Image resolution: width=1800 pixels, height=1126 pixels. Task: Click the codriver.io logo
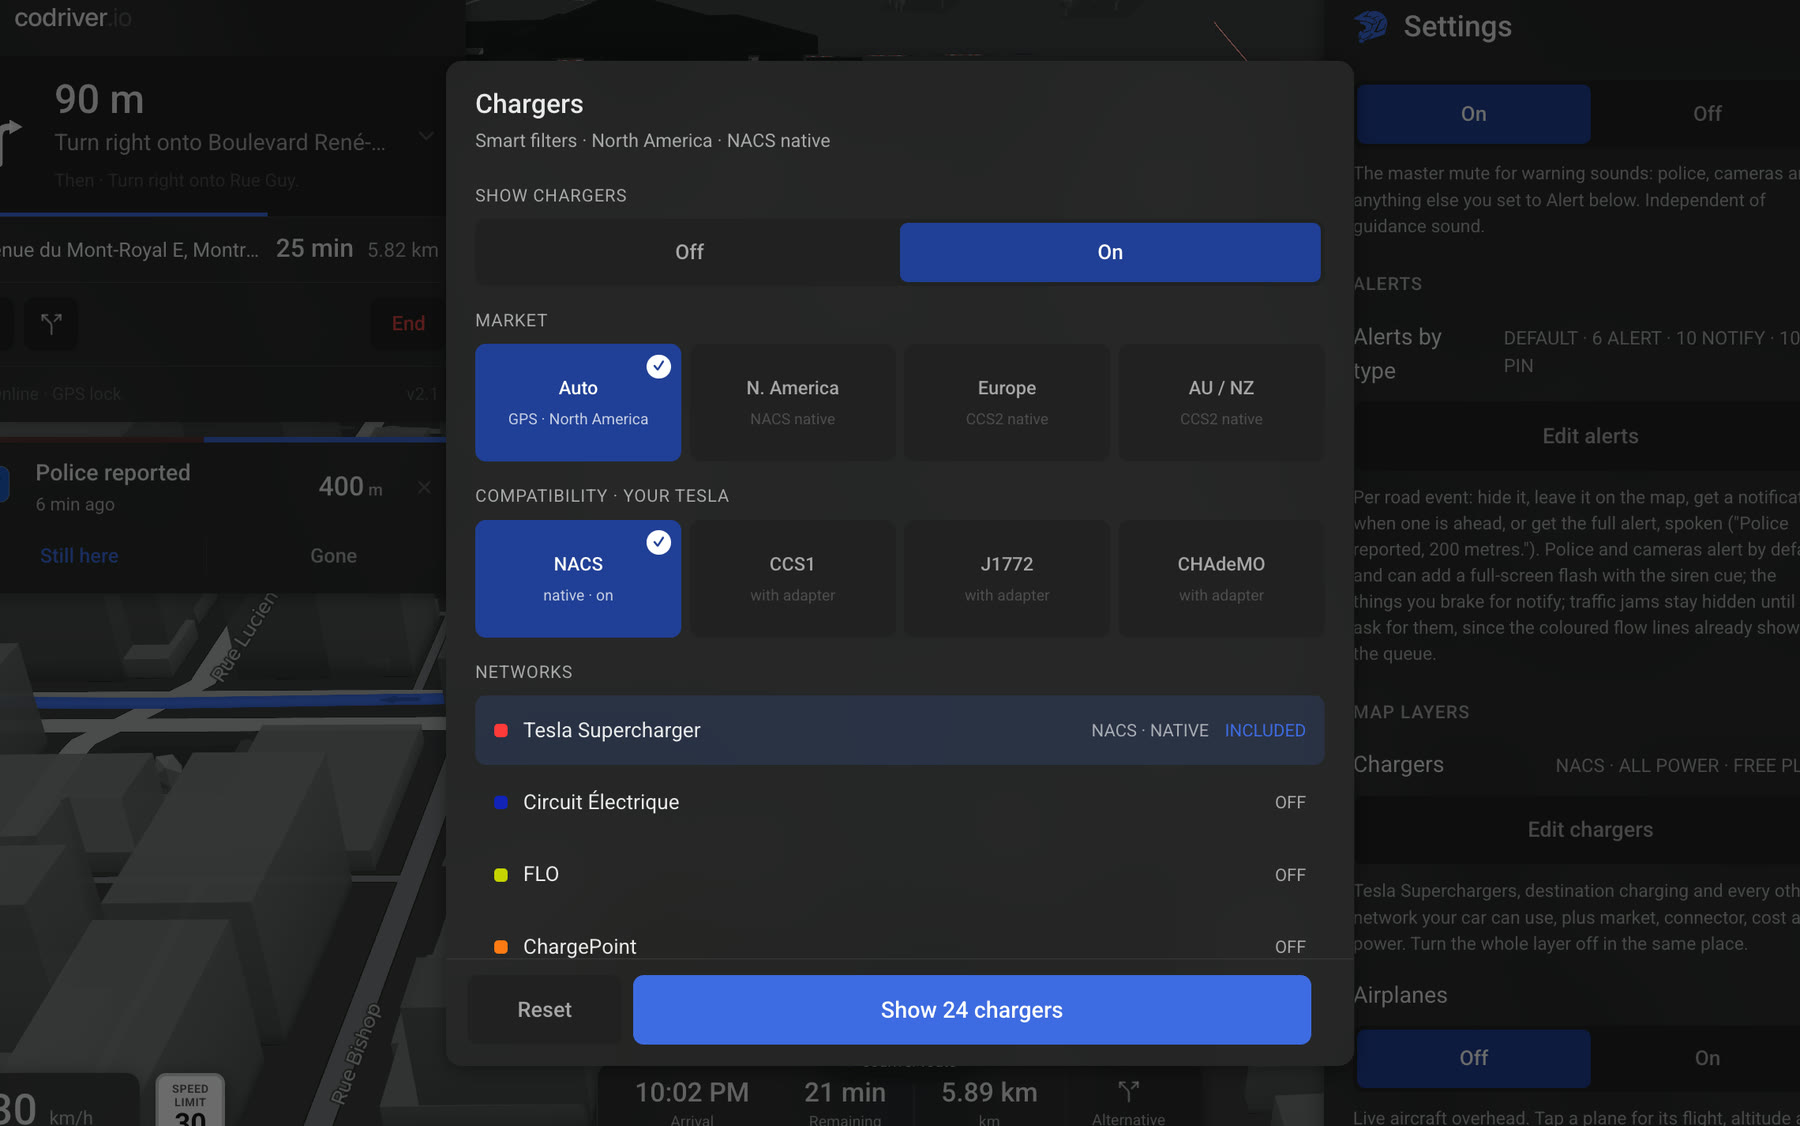click(x=73, y=17)
